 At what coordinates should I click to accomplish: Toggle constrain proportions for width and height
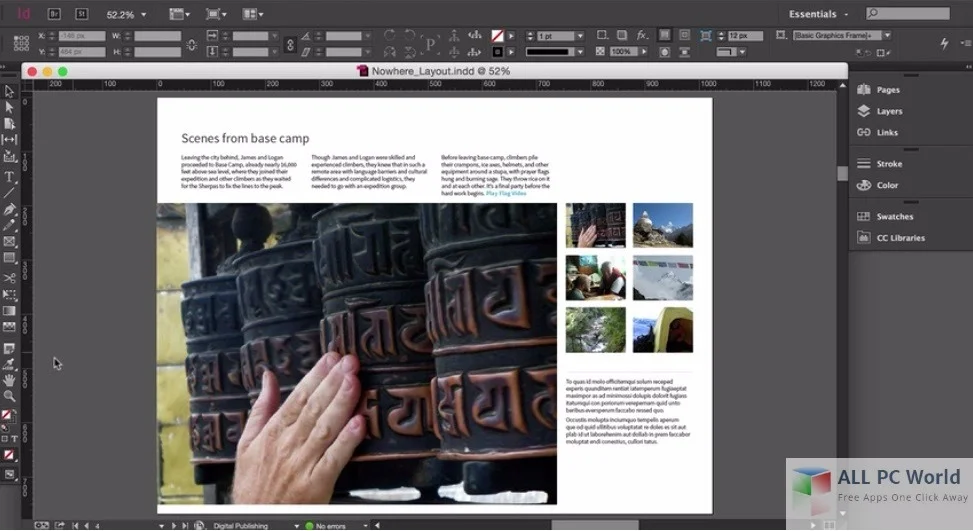pyautogui.click(x=192, y=45)
